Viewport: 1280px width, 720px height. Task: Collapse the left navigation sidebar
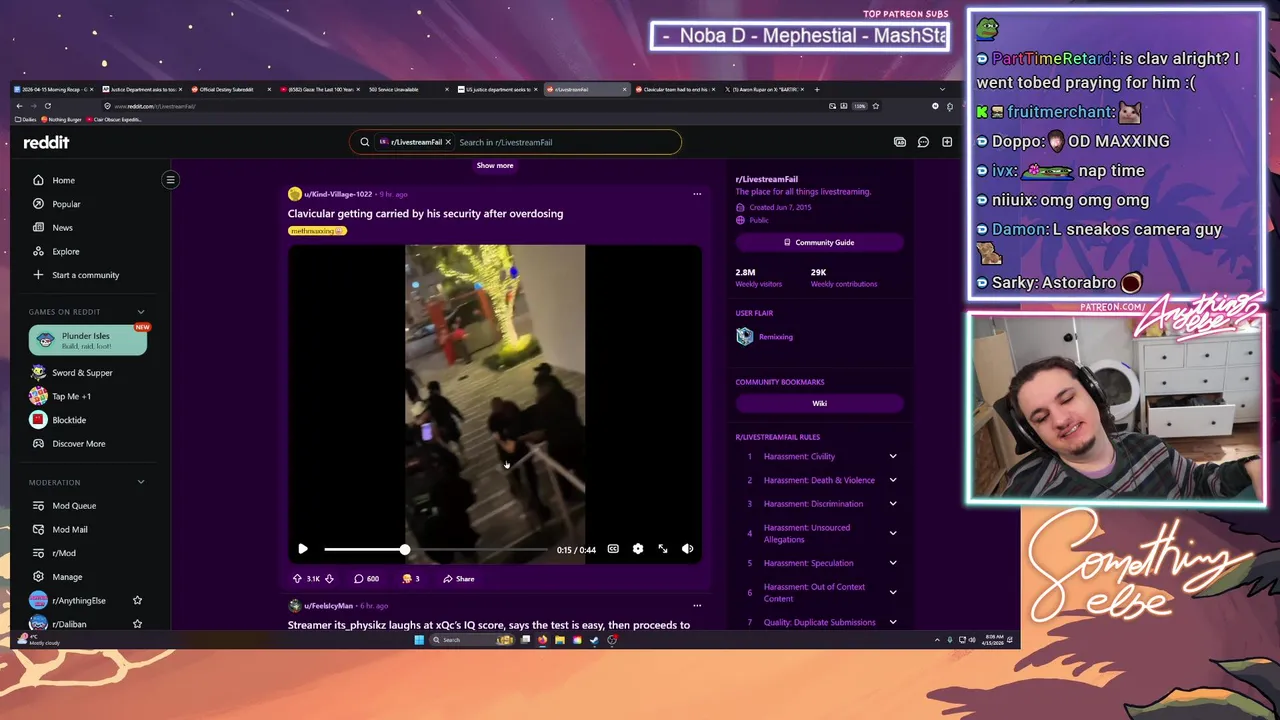(170, 180)
